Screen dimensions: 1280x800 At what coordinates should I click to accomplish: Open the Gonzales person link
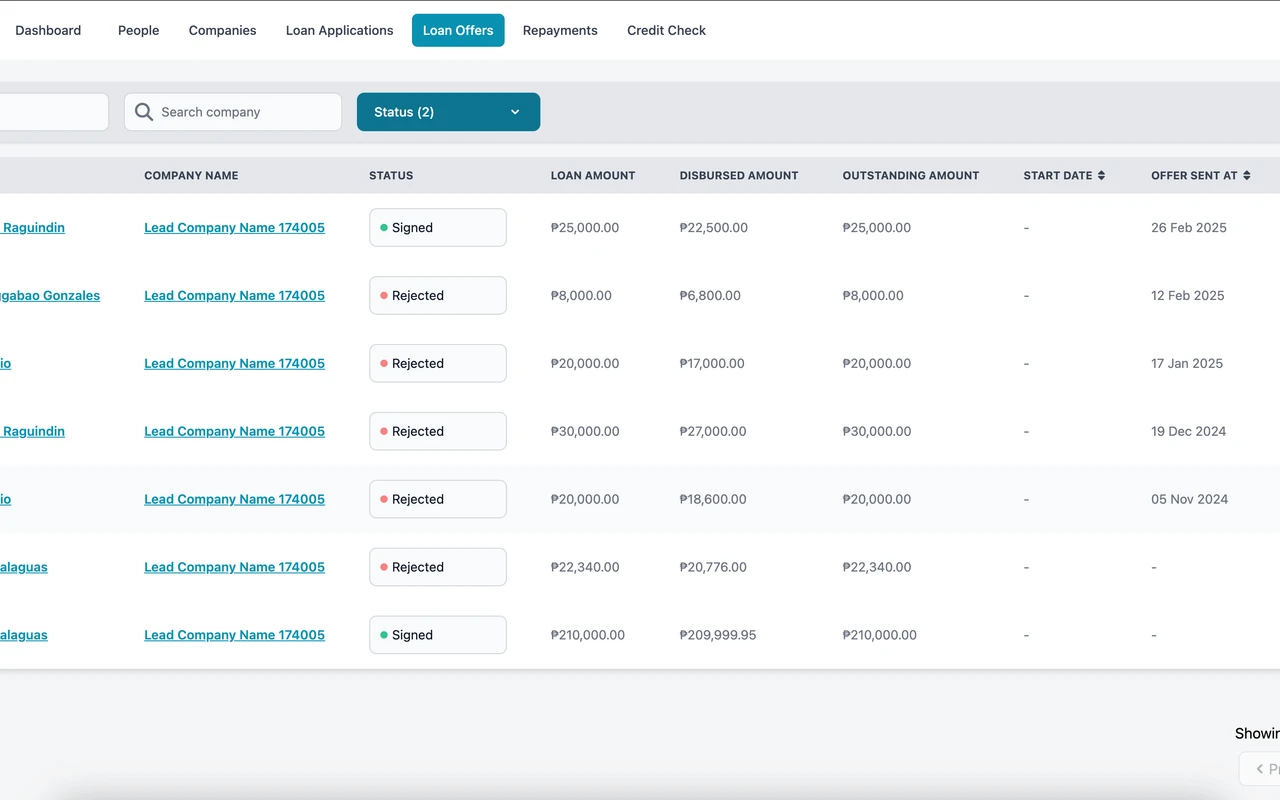pyautogui.click(x=50, y=295)
